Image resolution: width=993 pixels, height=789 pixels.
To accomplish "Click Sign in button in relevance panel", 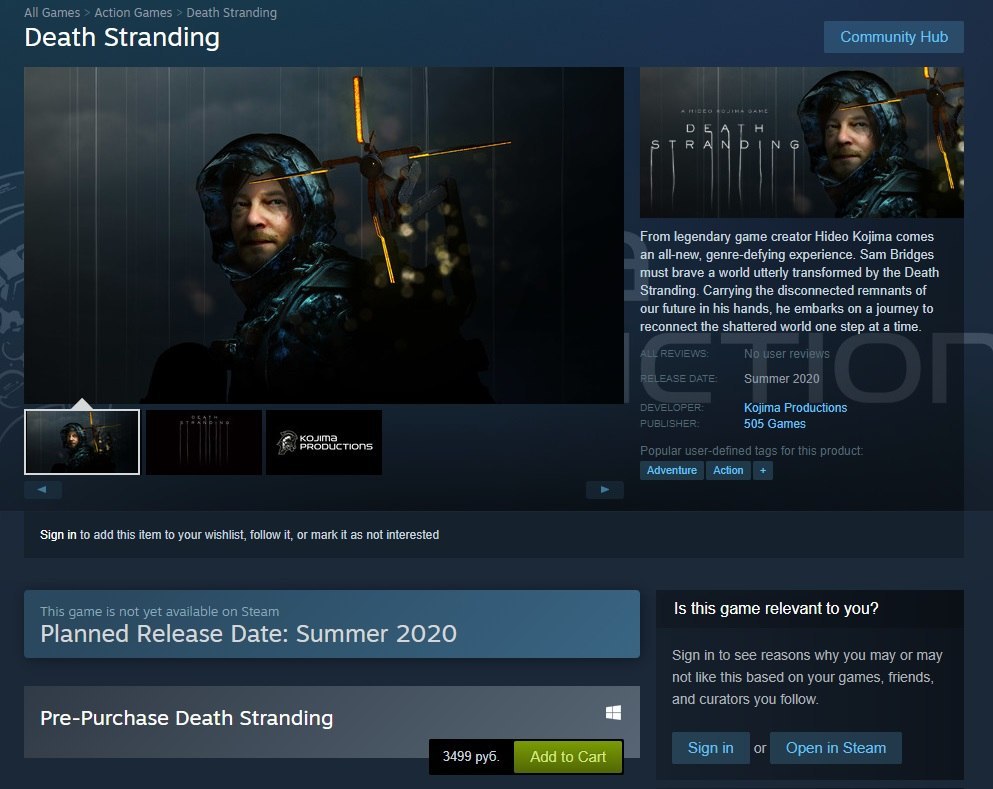I will (x=711, y=748).
